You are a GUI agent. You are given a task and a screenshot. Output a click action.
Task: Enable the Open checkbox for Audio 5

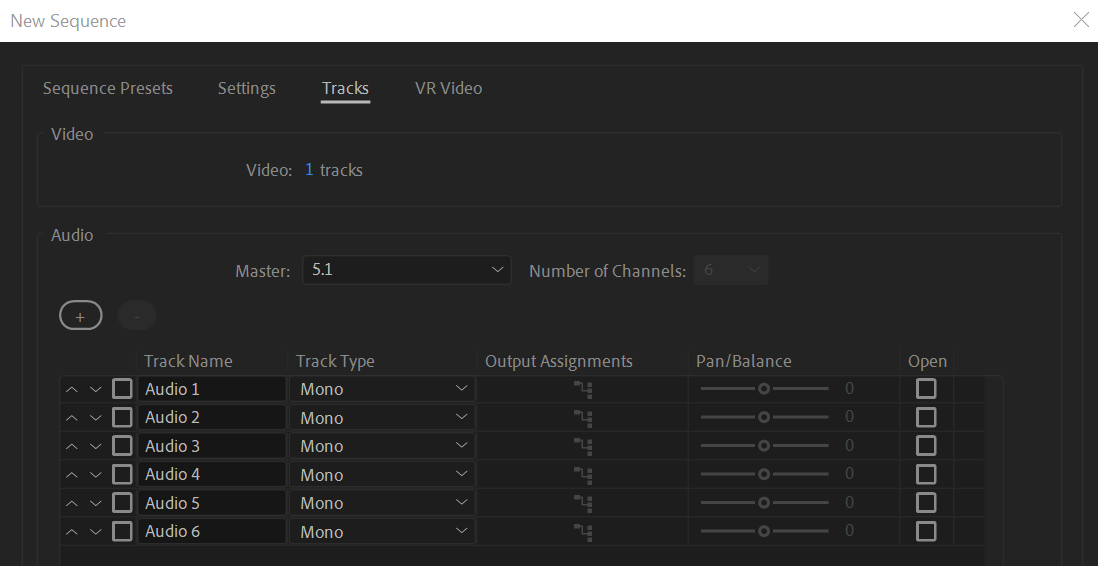click(x=926, y=503)
